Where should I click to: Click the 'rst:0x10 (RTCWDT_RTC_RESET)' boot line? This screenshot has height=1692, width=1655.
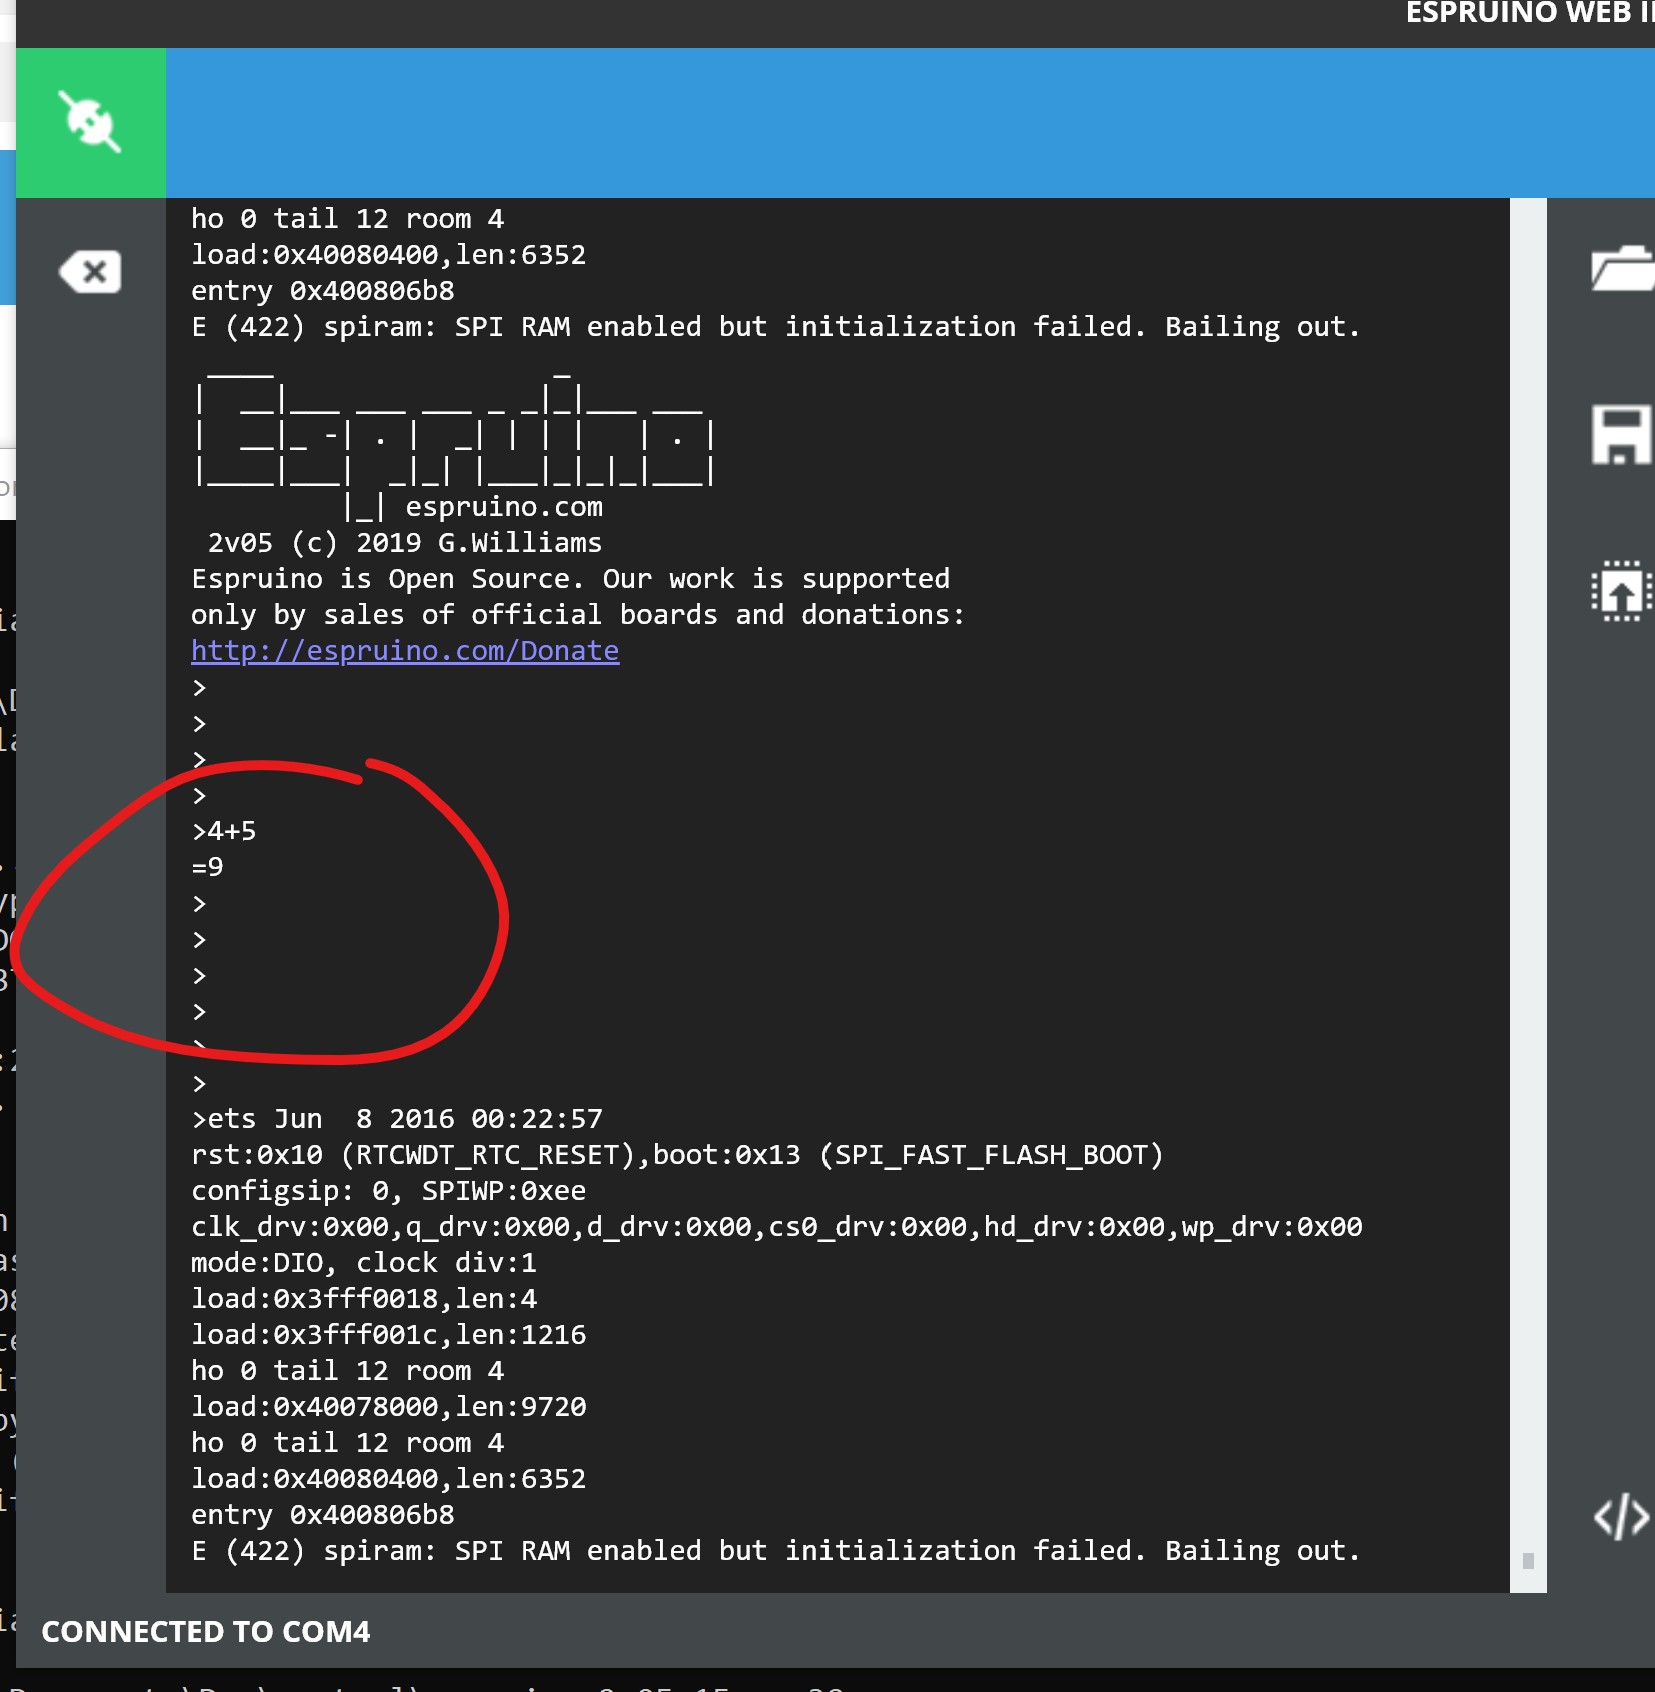click(678, 1155)
